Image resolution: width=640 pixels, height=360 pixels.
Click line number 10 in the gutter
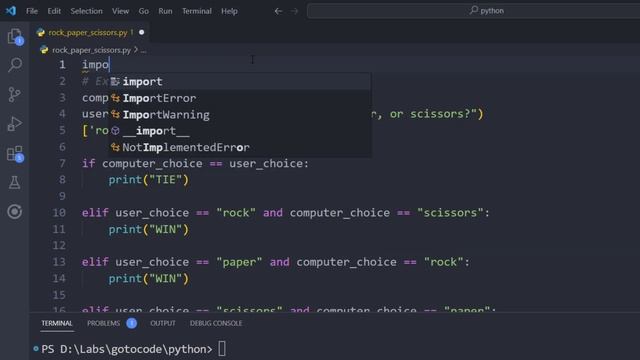(59, 213)
